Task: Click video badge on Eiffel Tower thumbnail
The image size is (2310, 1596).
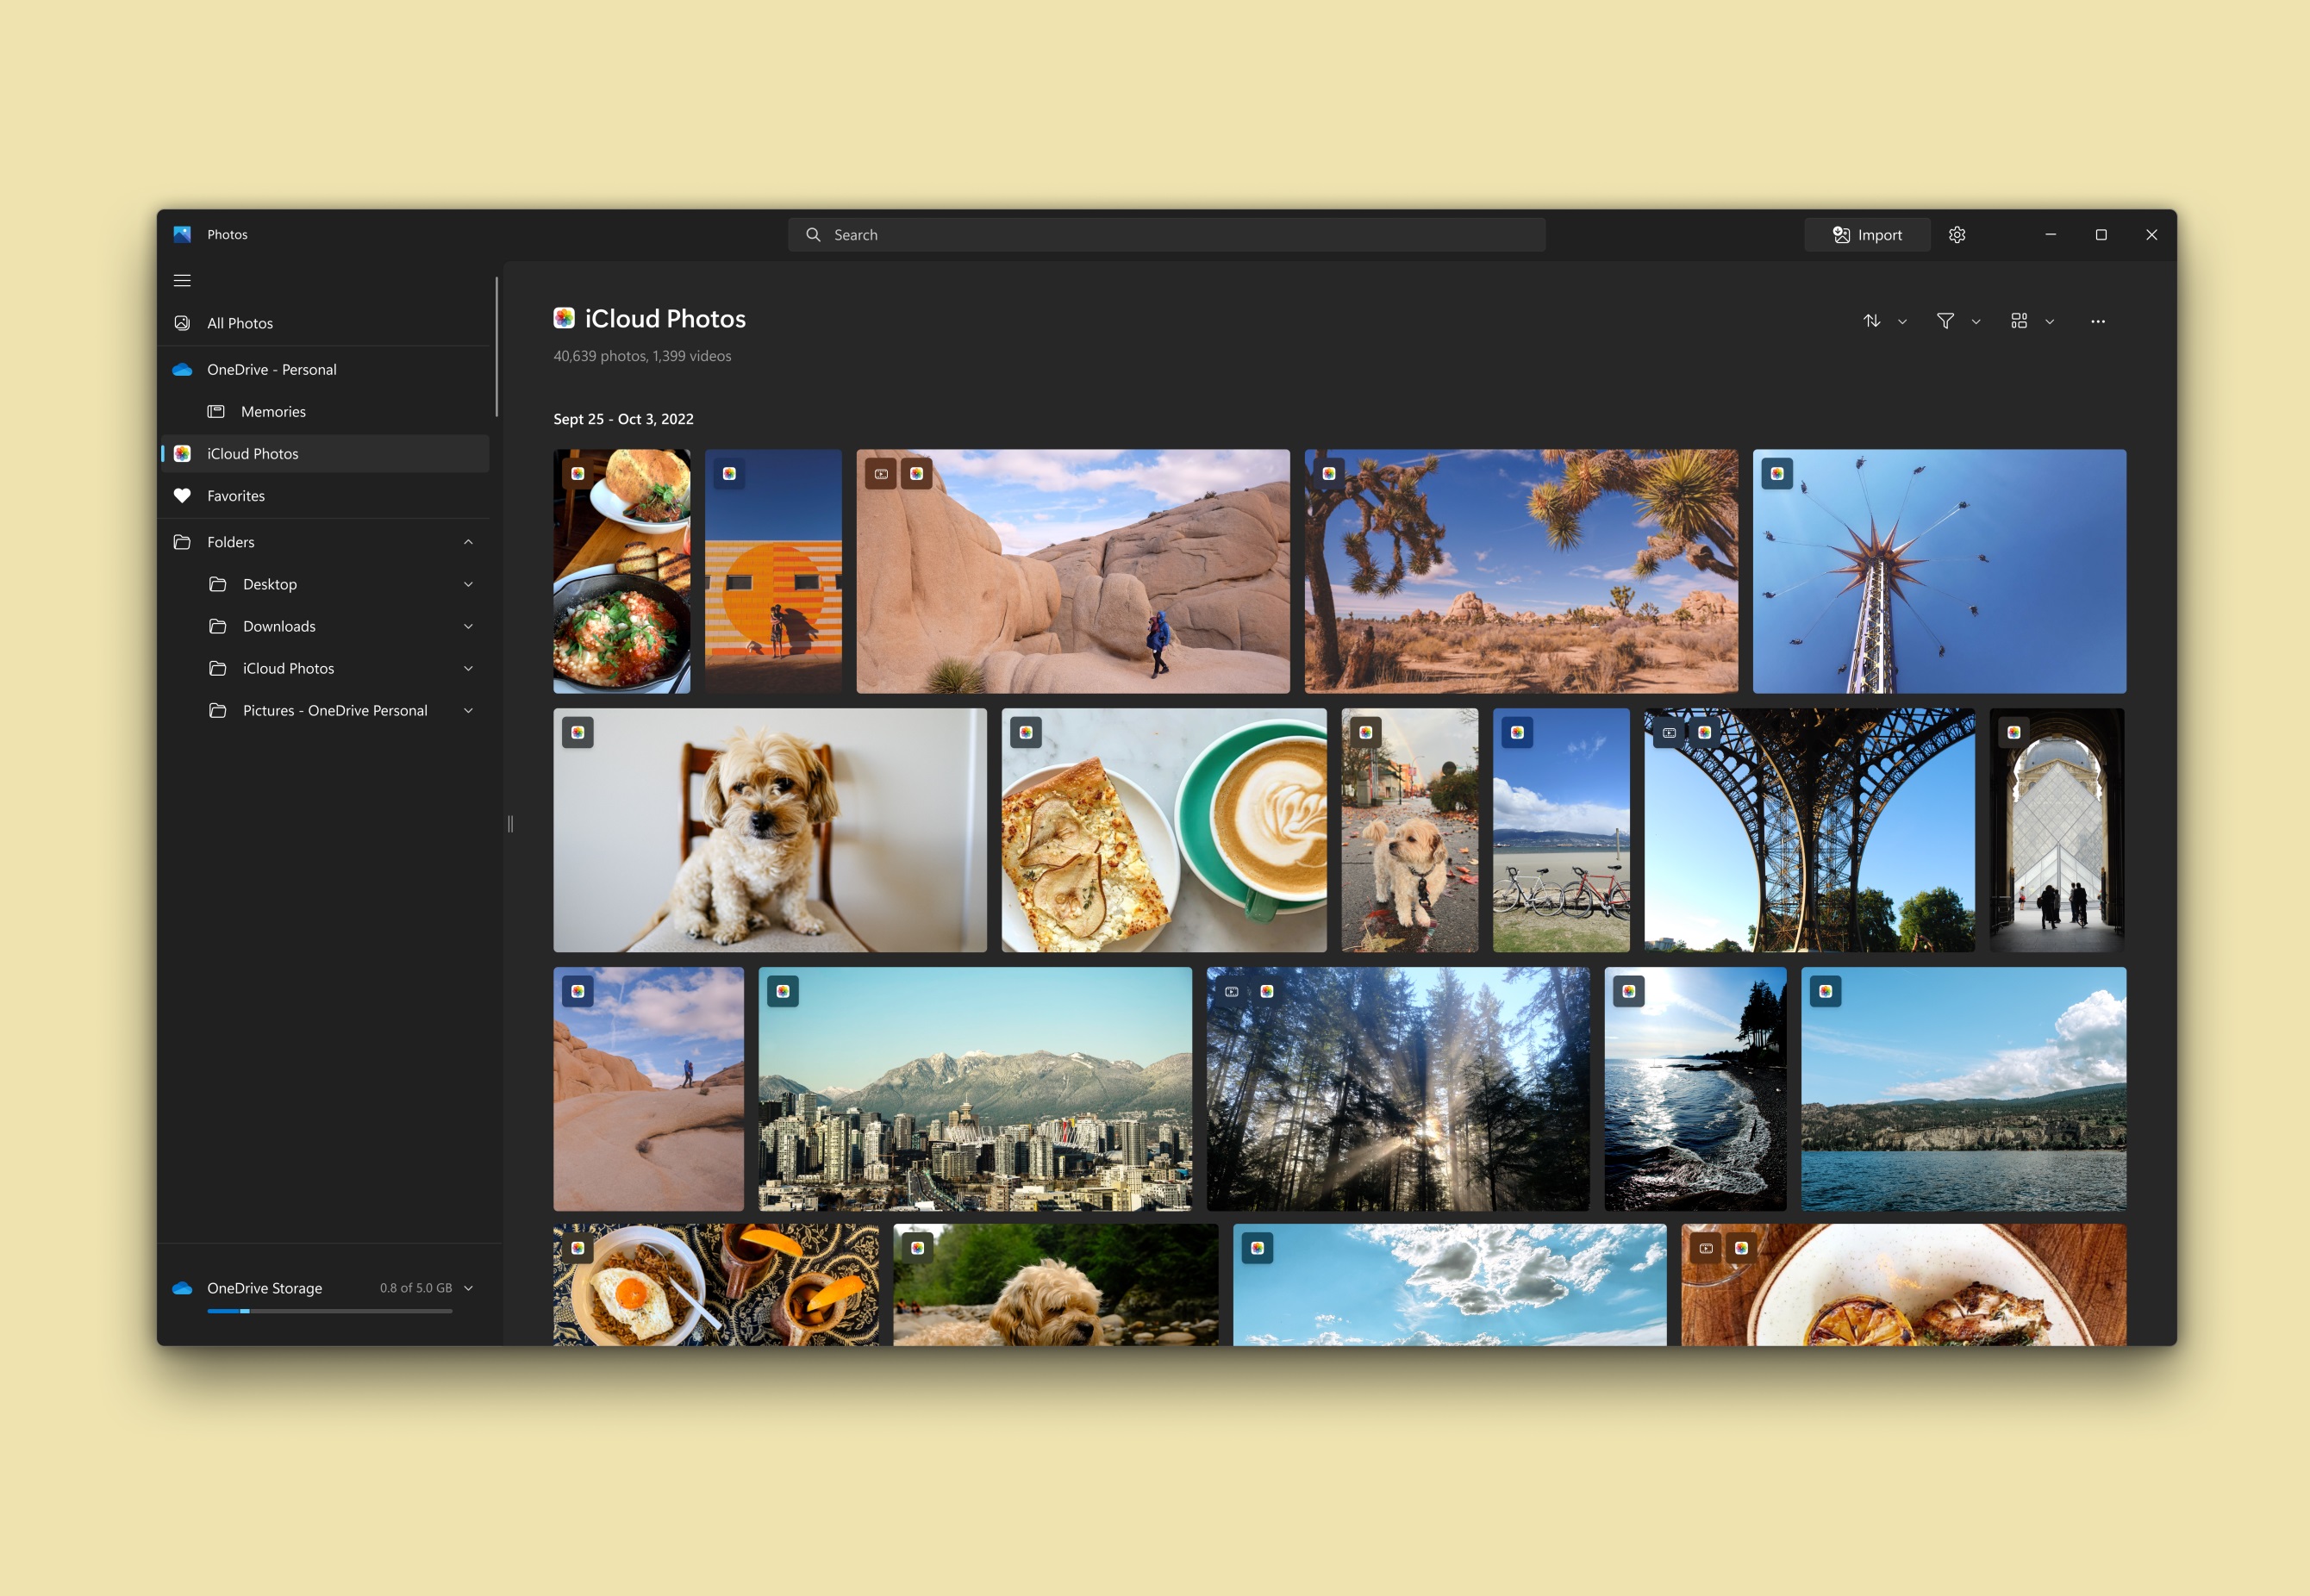Action: 1669,733
